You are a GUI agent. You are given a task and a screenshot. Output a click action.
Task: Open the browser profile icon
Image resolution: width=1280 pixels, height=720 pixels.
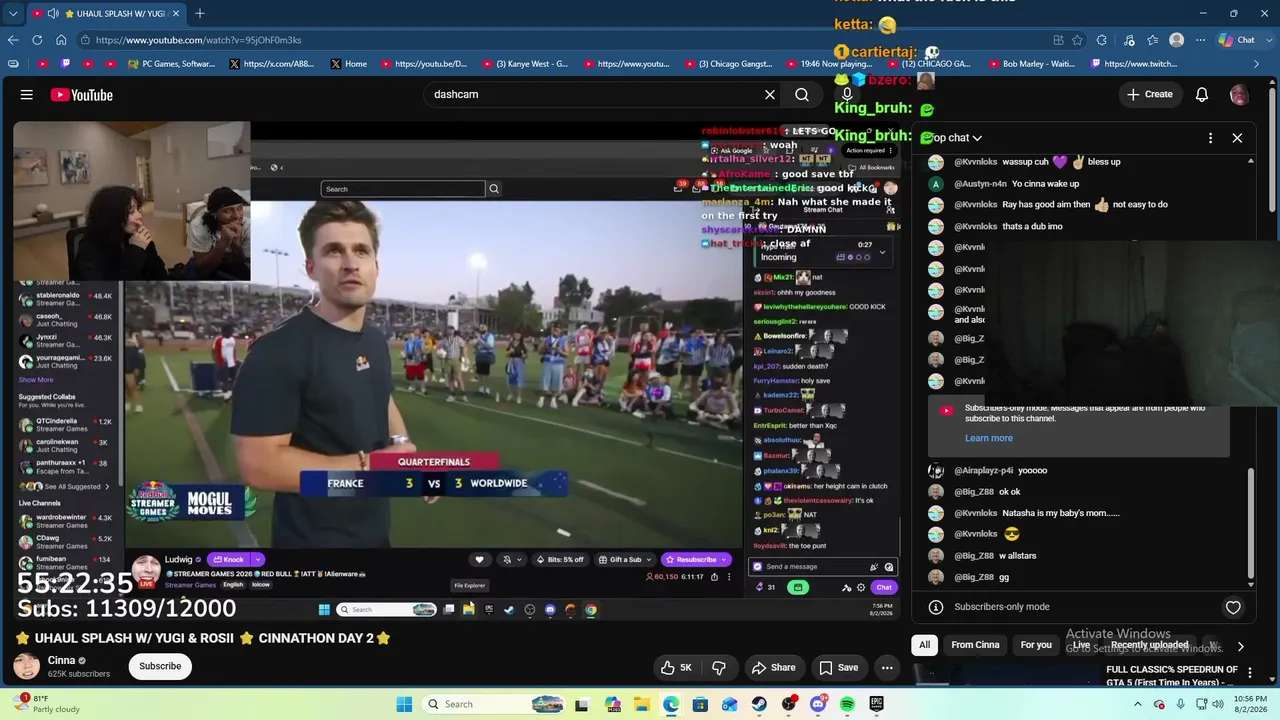coord(1177,40)
